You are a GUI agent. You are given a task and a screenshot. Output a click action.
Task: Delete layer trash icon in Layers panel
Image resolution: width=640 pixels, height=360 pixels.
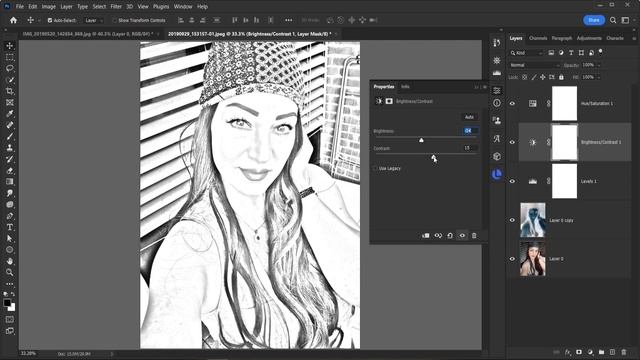click(x=624, y=352)
